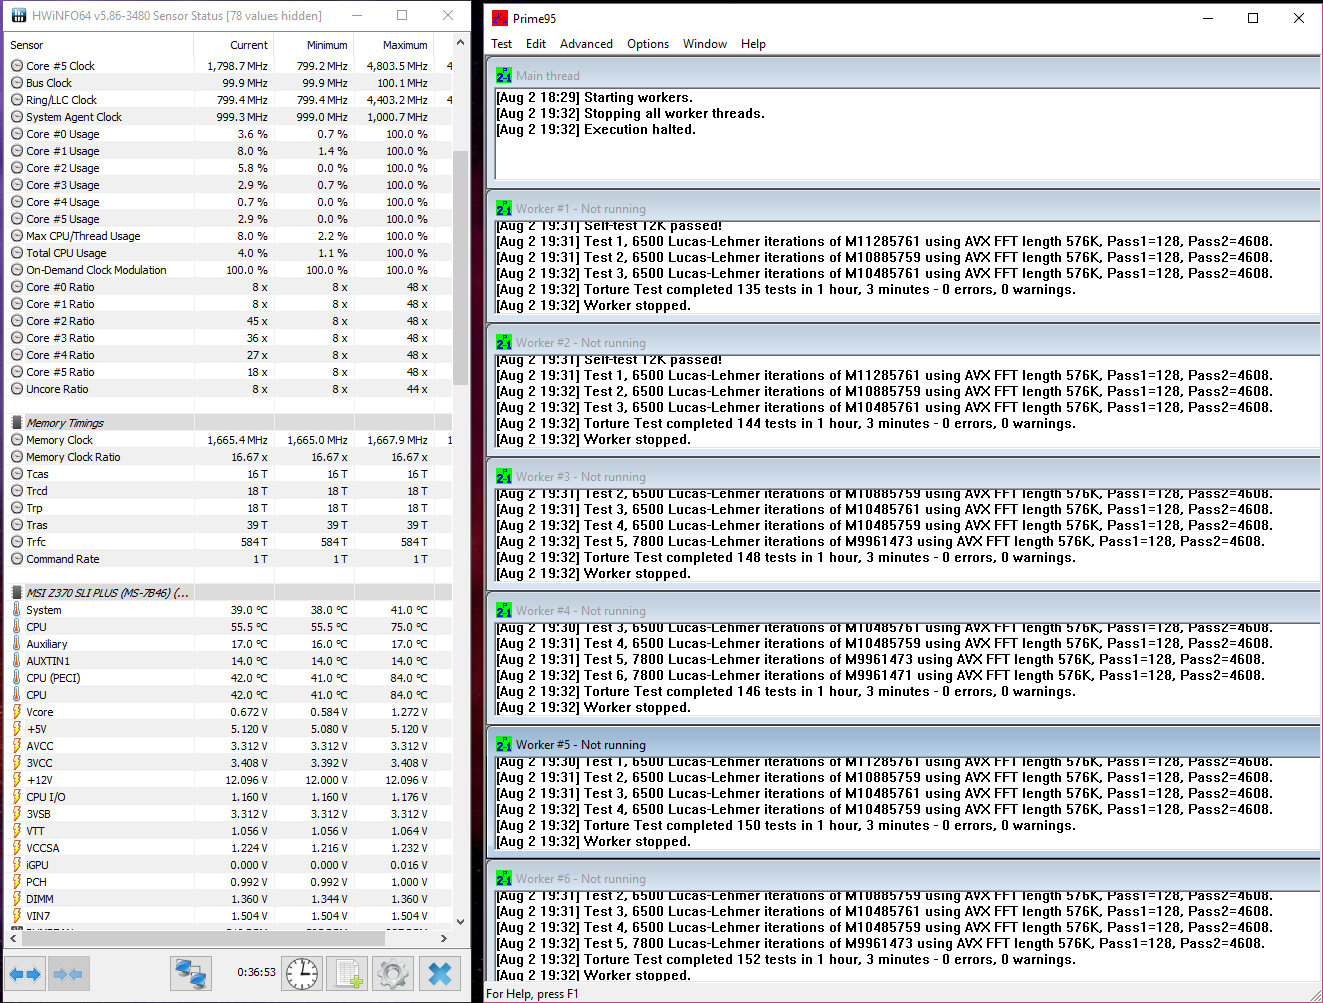Open the Test menu in Prime95
Viewport: 1323px width, 1003px height.
click(x=502, y=44)
